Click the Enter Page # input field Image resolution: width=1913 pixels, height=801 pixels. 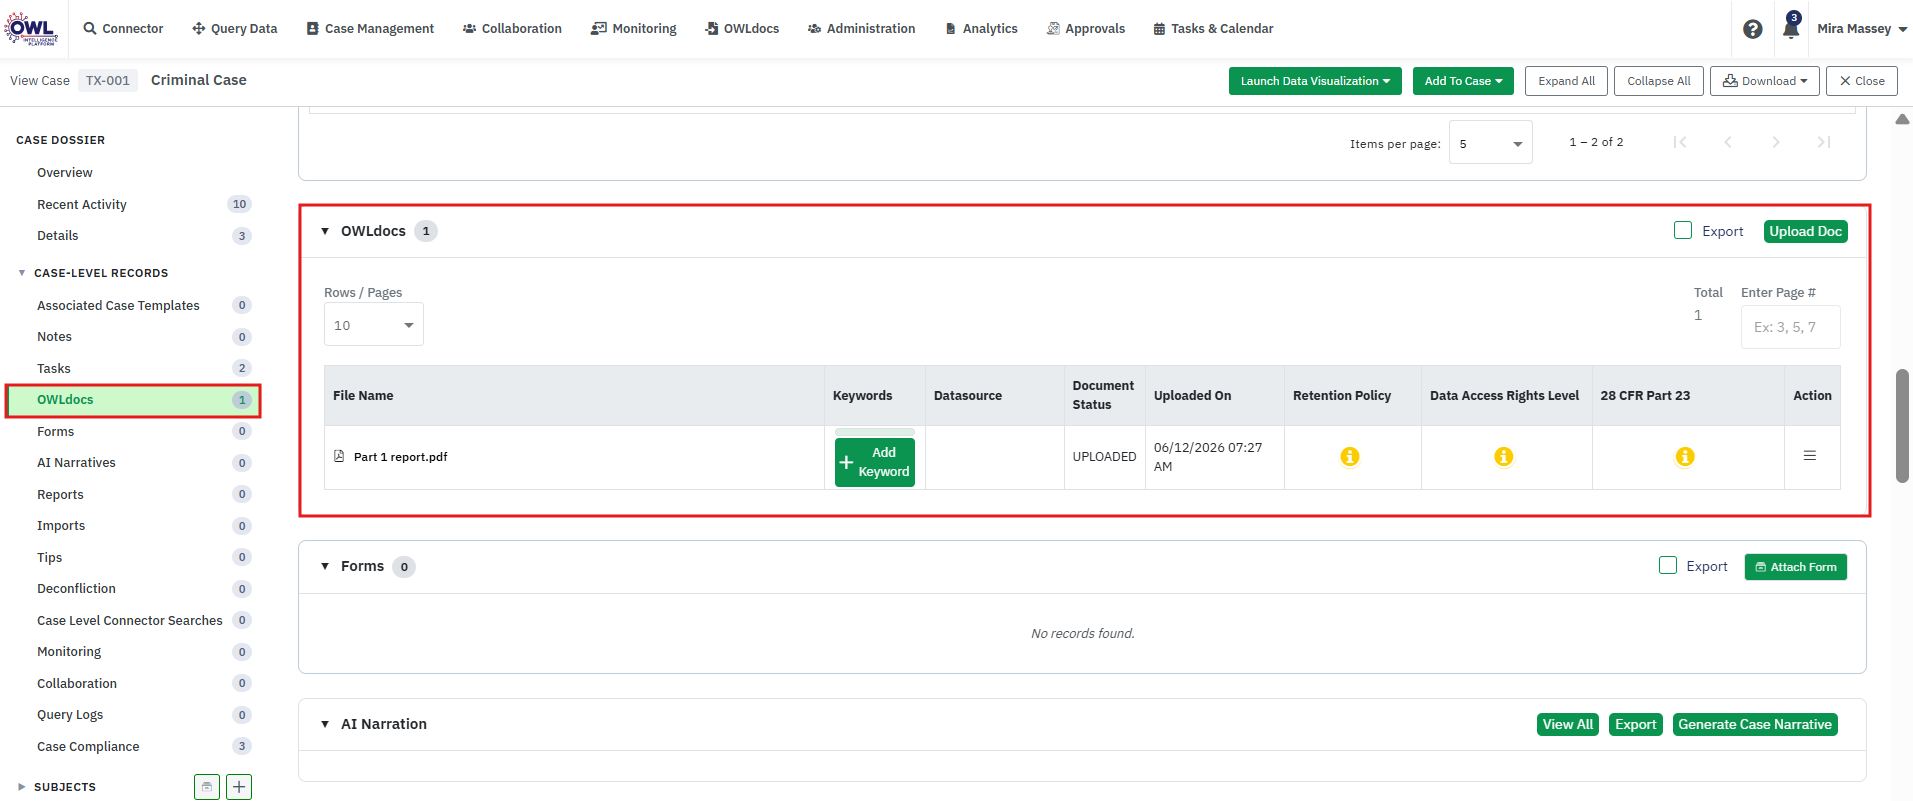tap(1790, 327)
